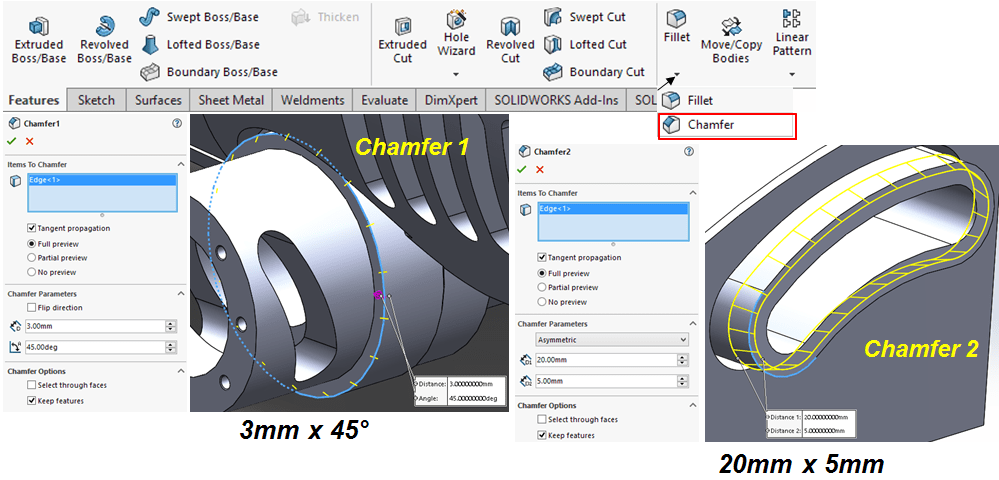Expand the Fillet dropdown arrow
The height and width of the screenshot is (480, 999).
pyautogui.click(x=676, y=75)
